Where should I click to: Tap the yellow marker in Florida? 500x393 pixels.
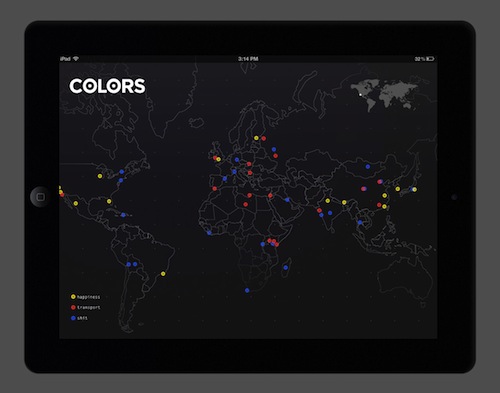[x=109, y=201]
